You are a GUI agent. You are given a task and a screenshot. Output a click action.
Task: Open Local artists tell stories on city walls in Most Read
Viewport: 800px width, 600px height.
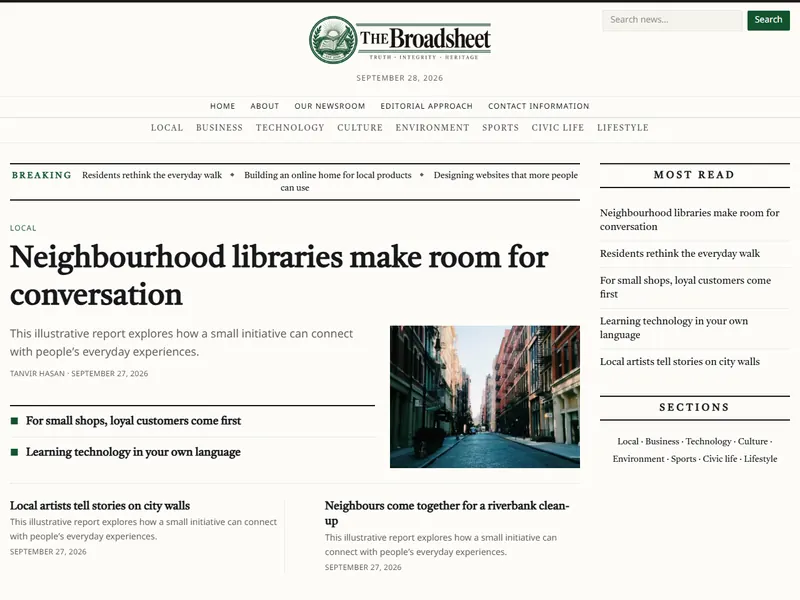coord(680,362)
